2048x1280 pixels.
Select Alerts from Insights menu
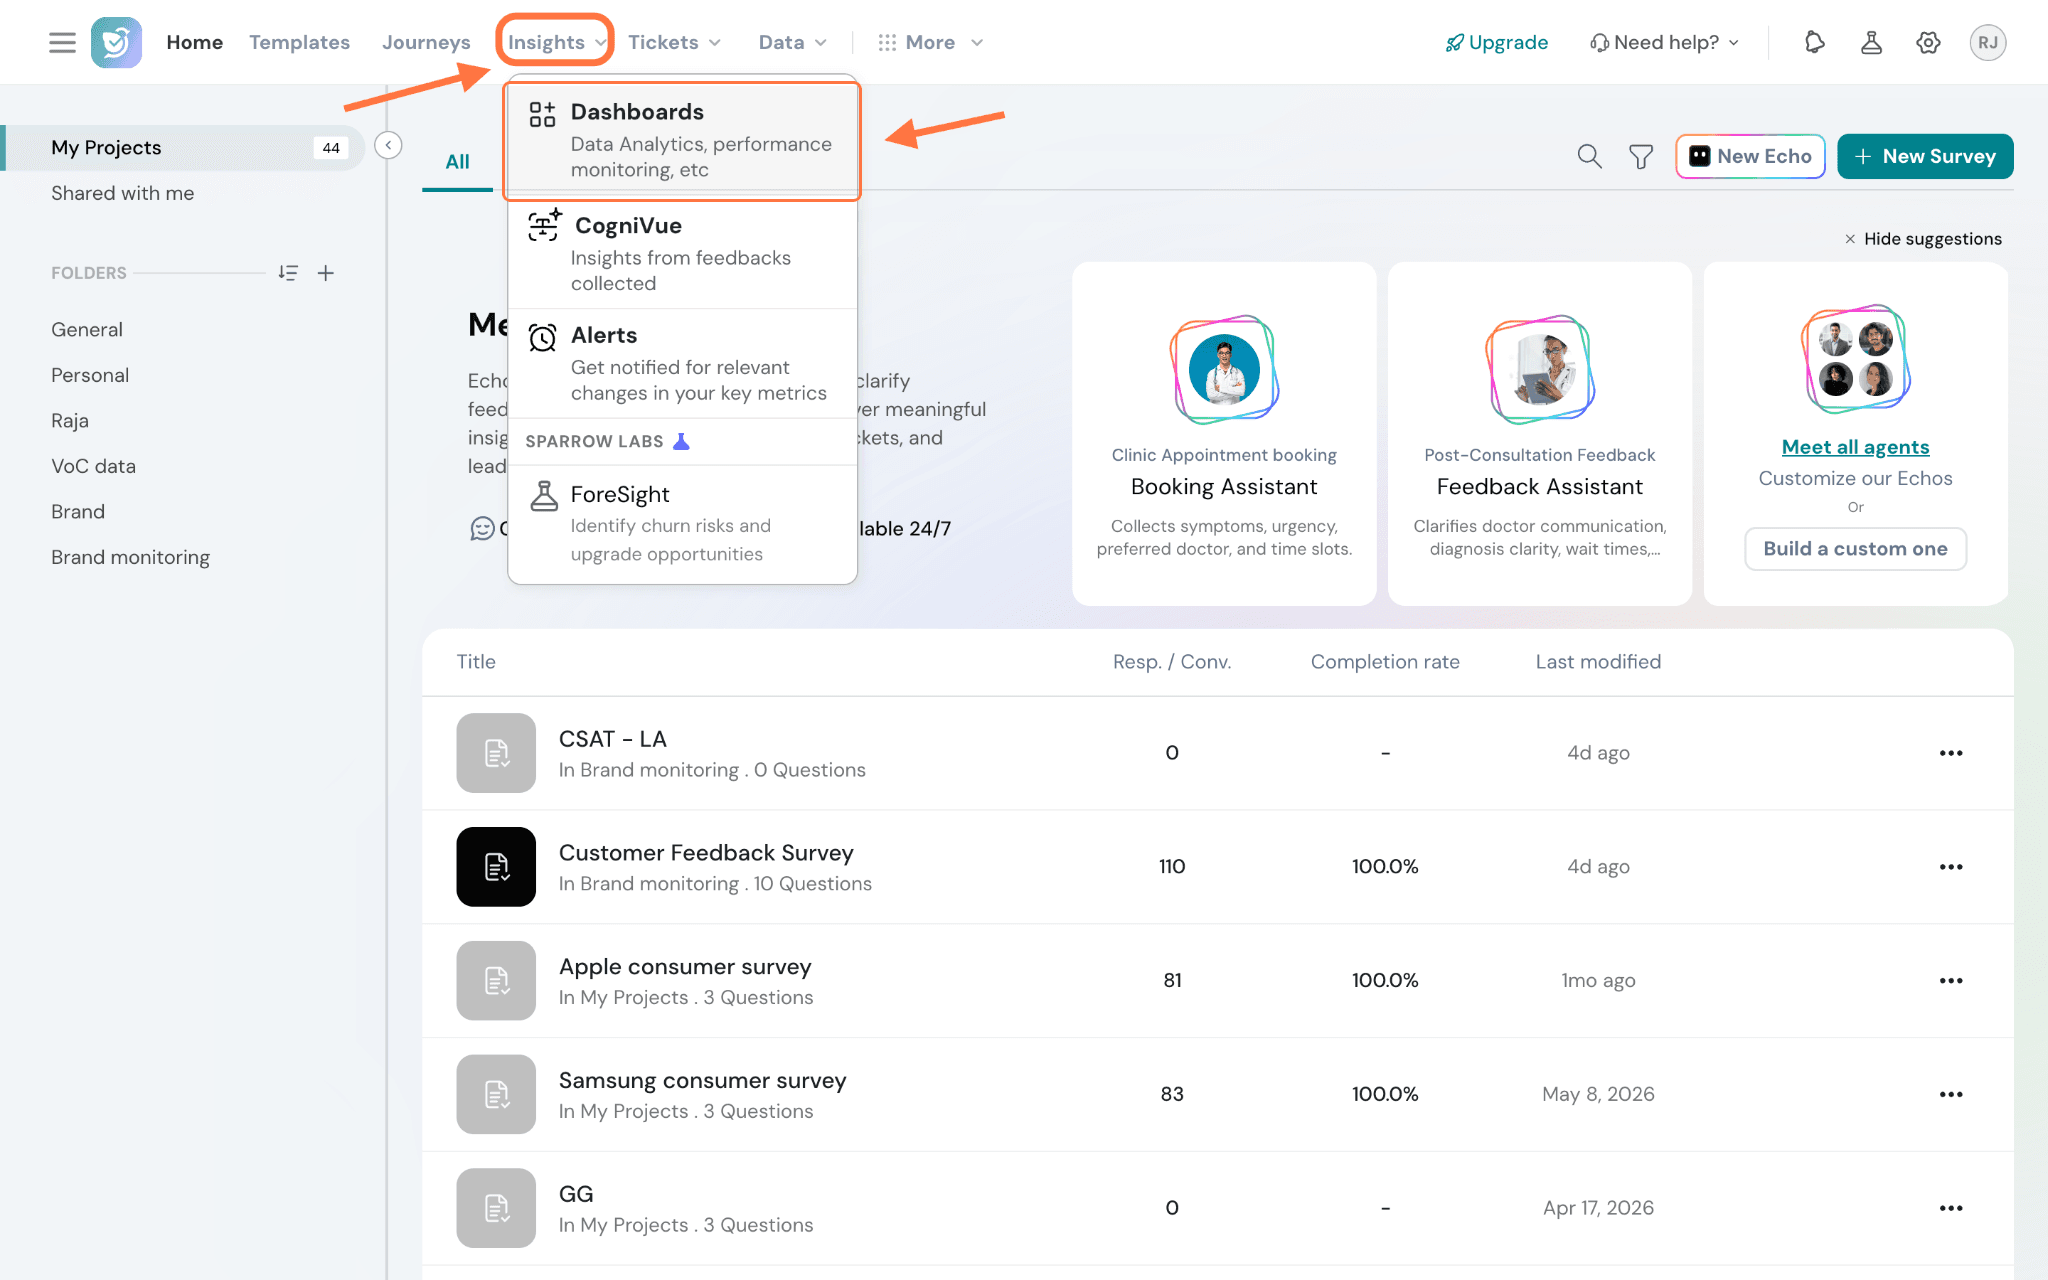[x=682, y=363]
